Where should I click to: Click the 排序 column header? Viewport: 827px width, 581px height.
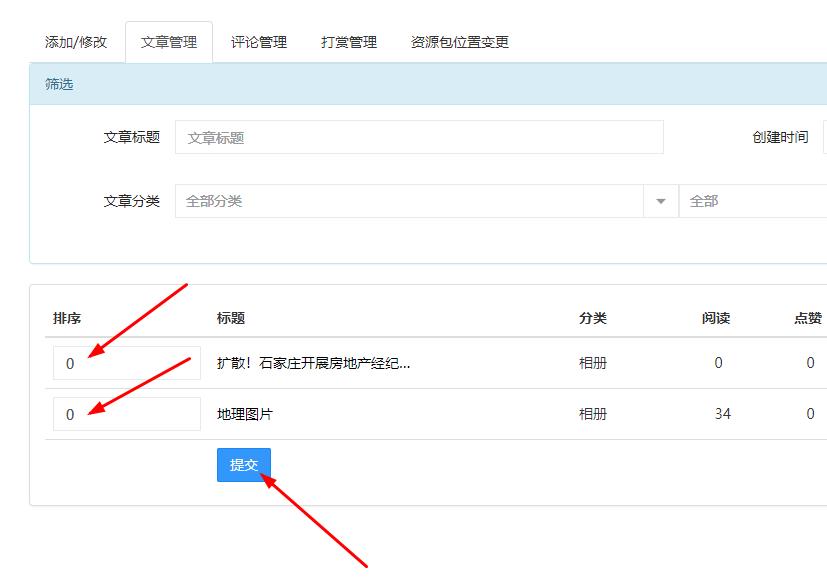pos(67,318)
